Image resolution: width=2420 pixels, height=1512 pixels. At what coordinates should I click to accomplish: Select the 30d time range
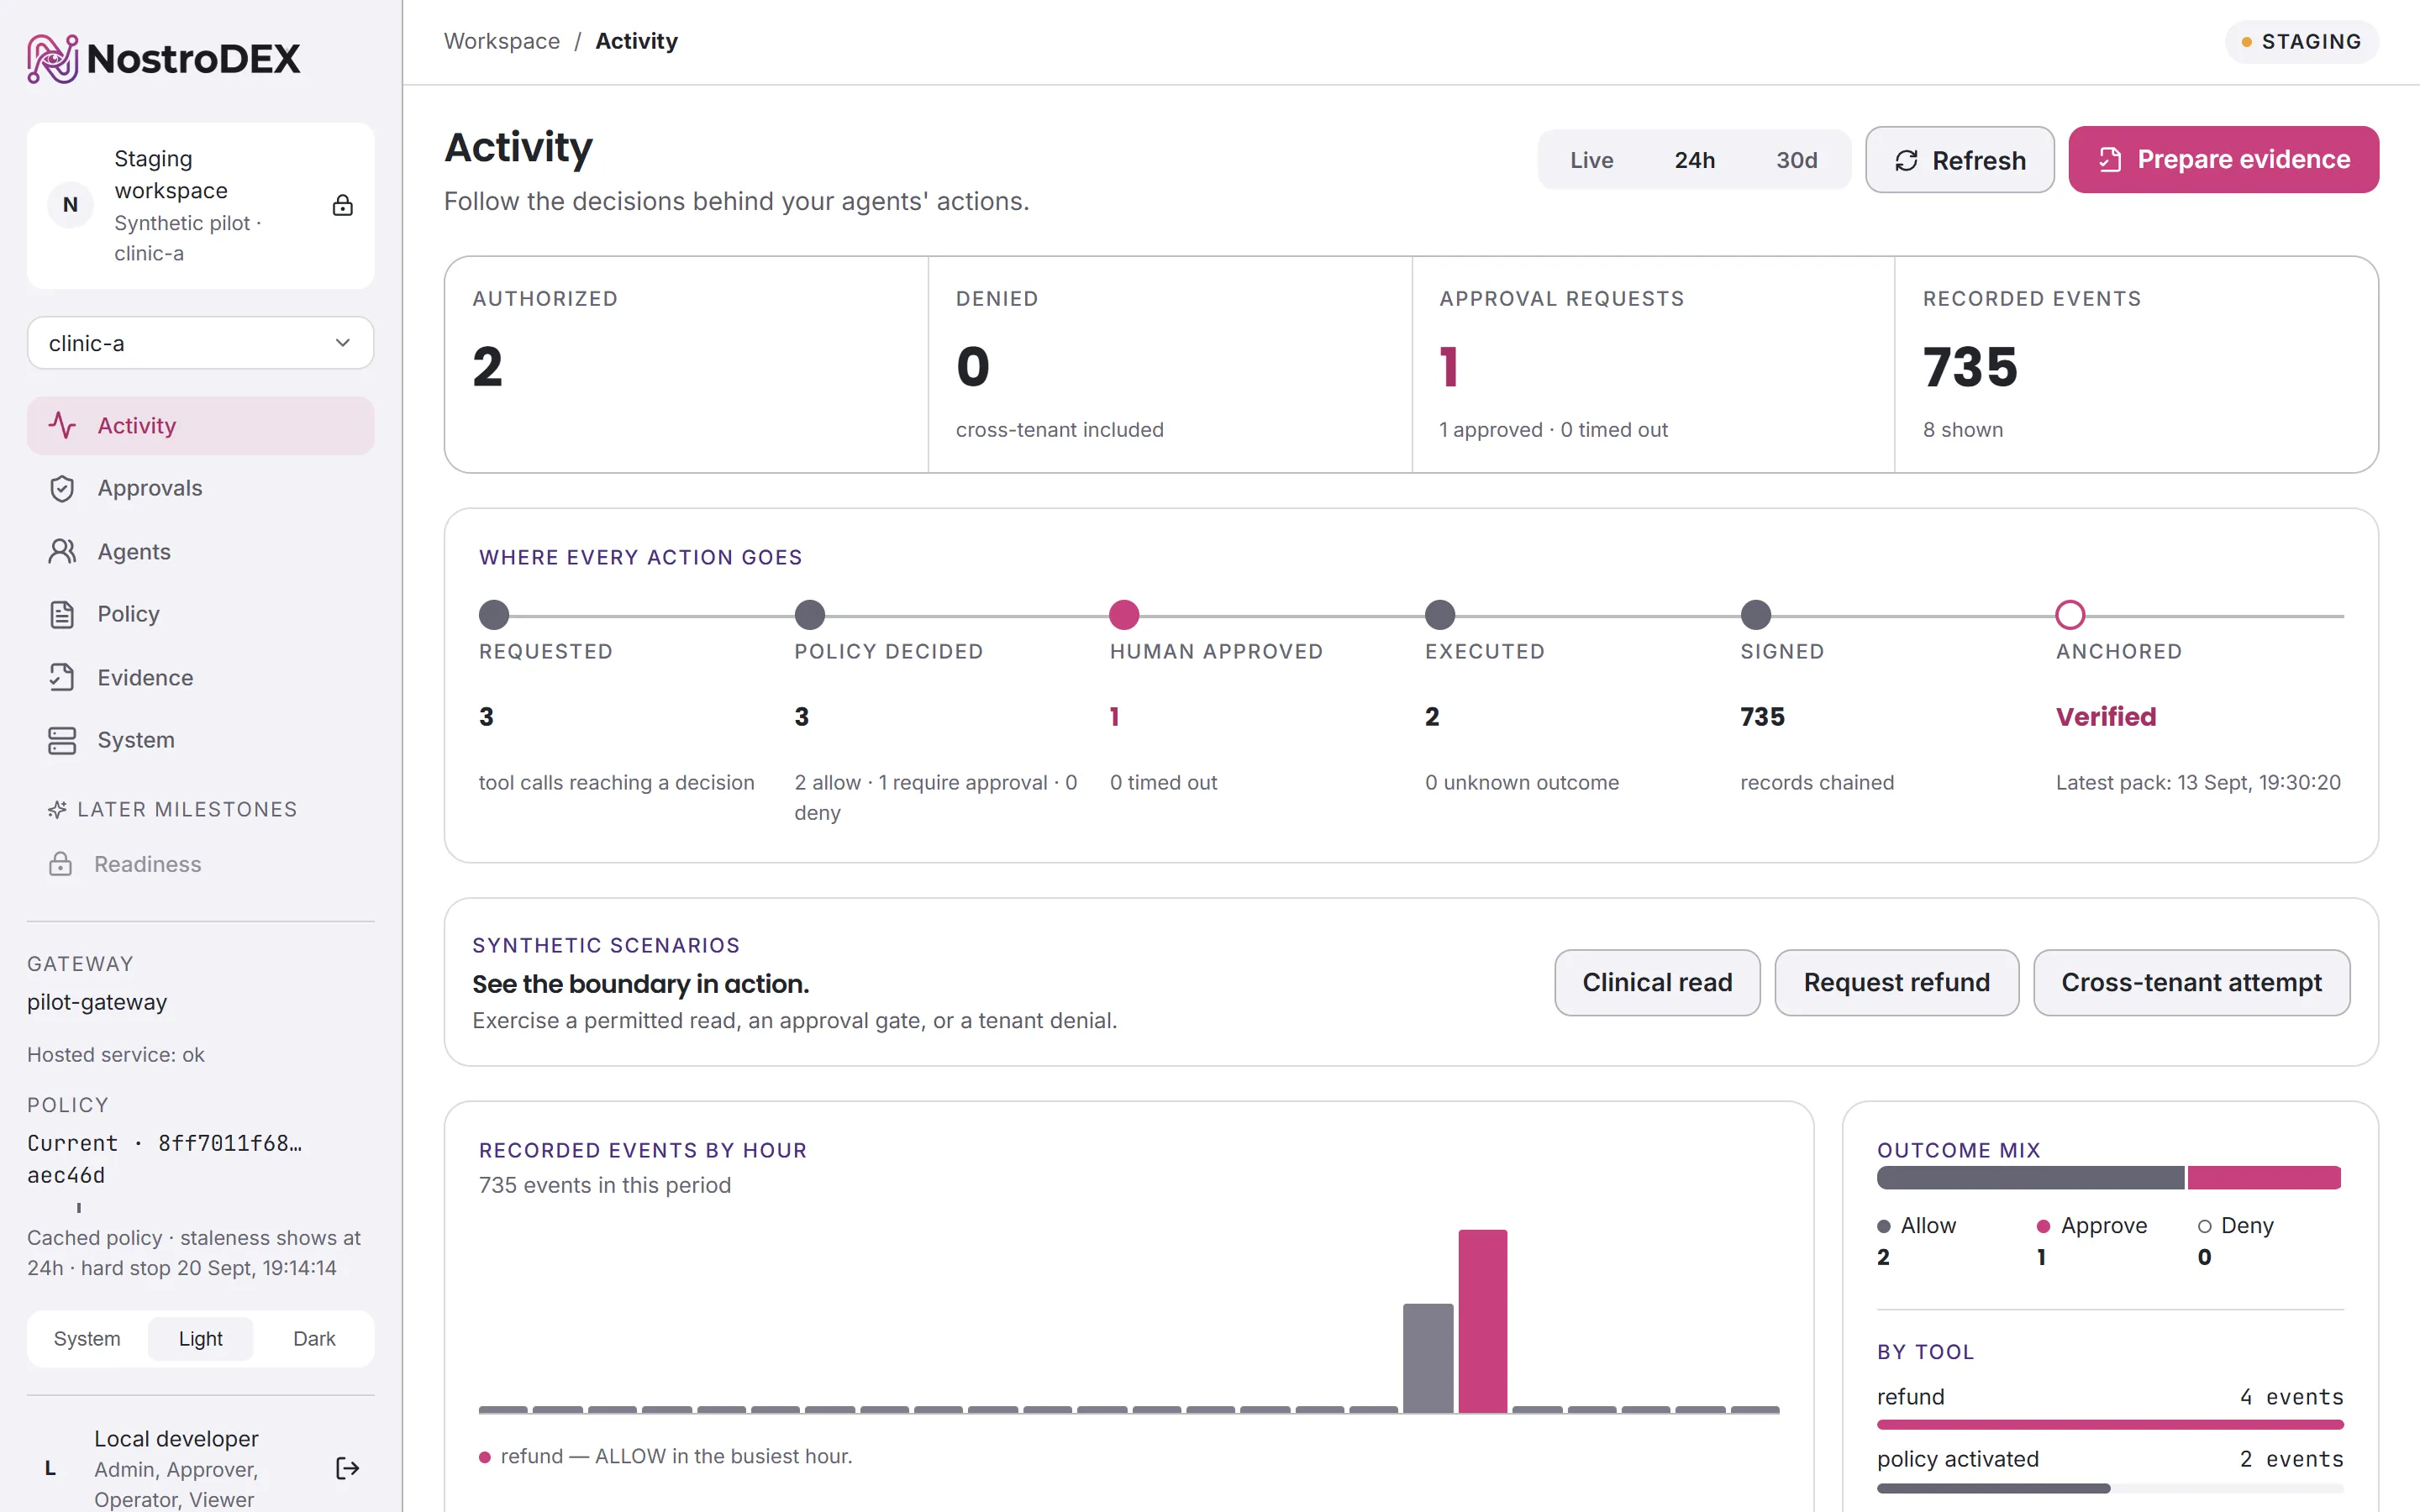point(1796,160)
